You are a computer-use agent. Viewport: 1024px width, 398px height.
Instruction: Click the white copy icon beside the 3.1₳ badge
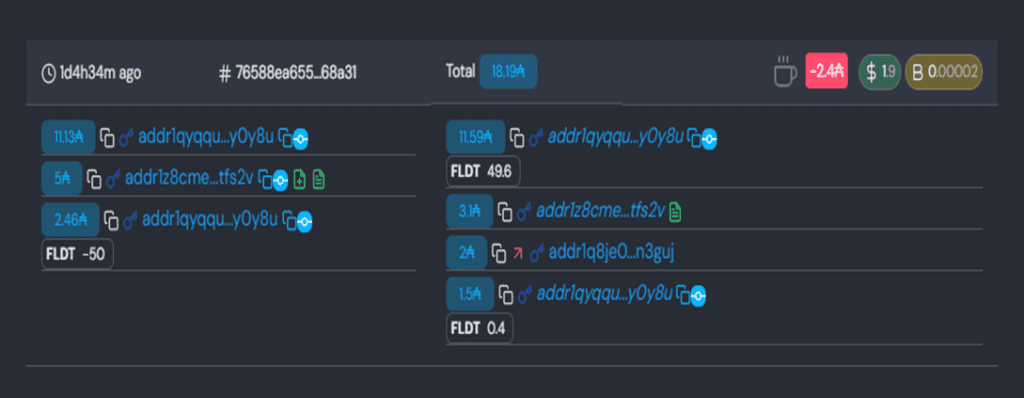pos(505,211)
